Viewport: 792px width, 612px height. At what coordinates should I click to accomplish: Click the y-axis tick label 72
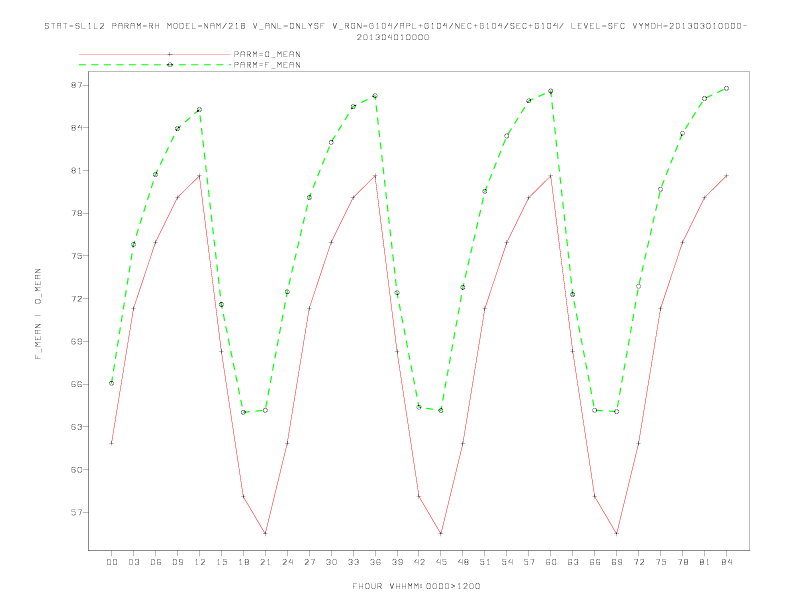[76, 299]
